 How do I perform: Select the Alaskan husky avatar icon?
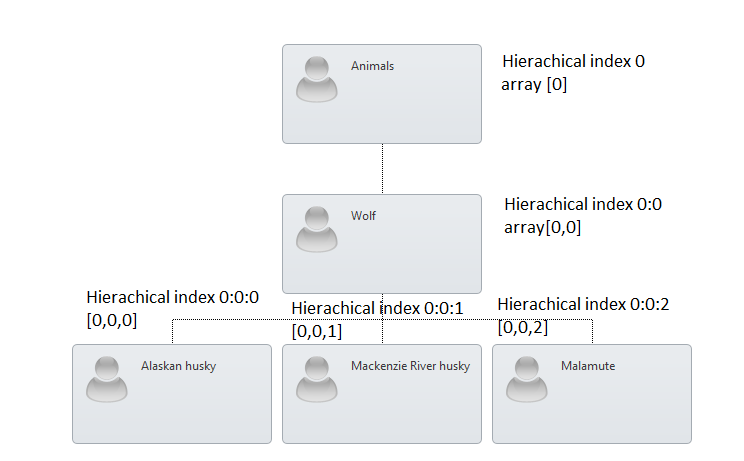(107, 379)
